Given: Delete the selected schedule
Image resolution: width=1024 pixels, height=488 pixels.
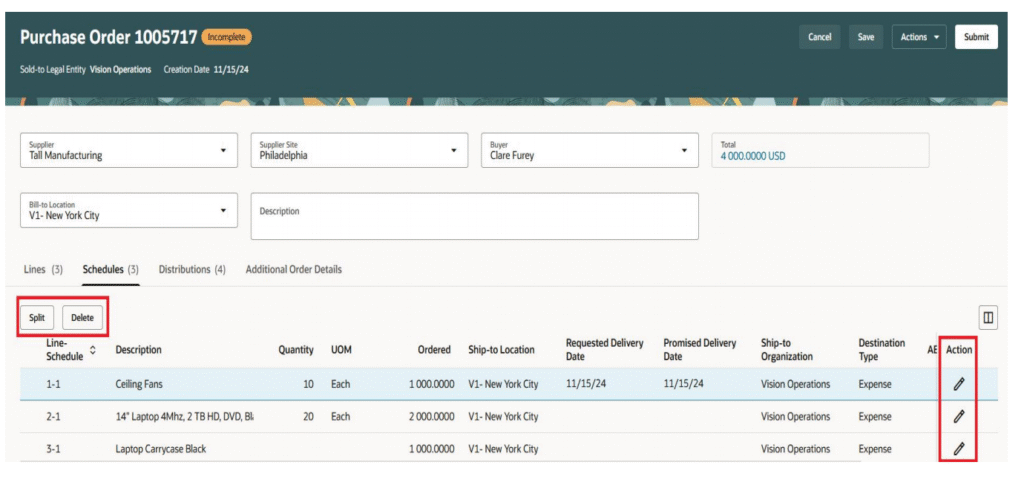Looking at the screenshot, I should click(x=83, y=318).
